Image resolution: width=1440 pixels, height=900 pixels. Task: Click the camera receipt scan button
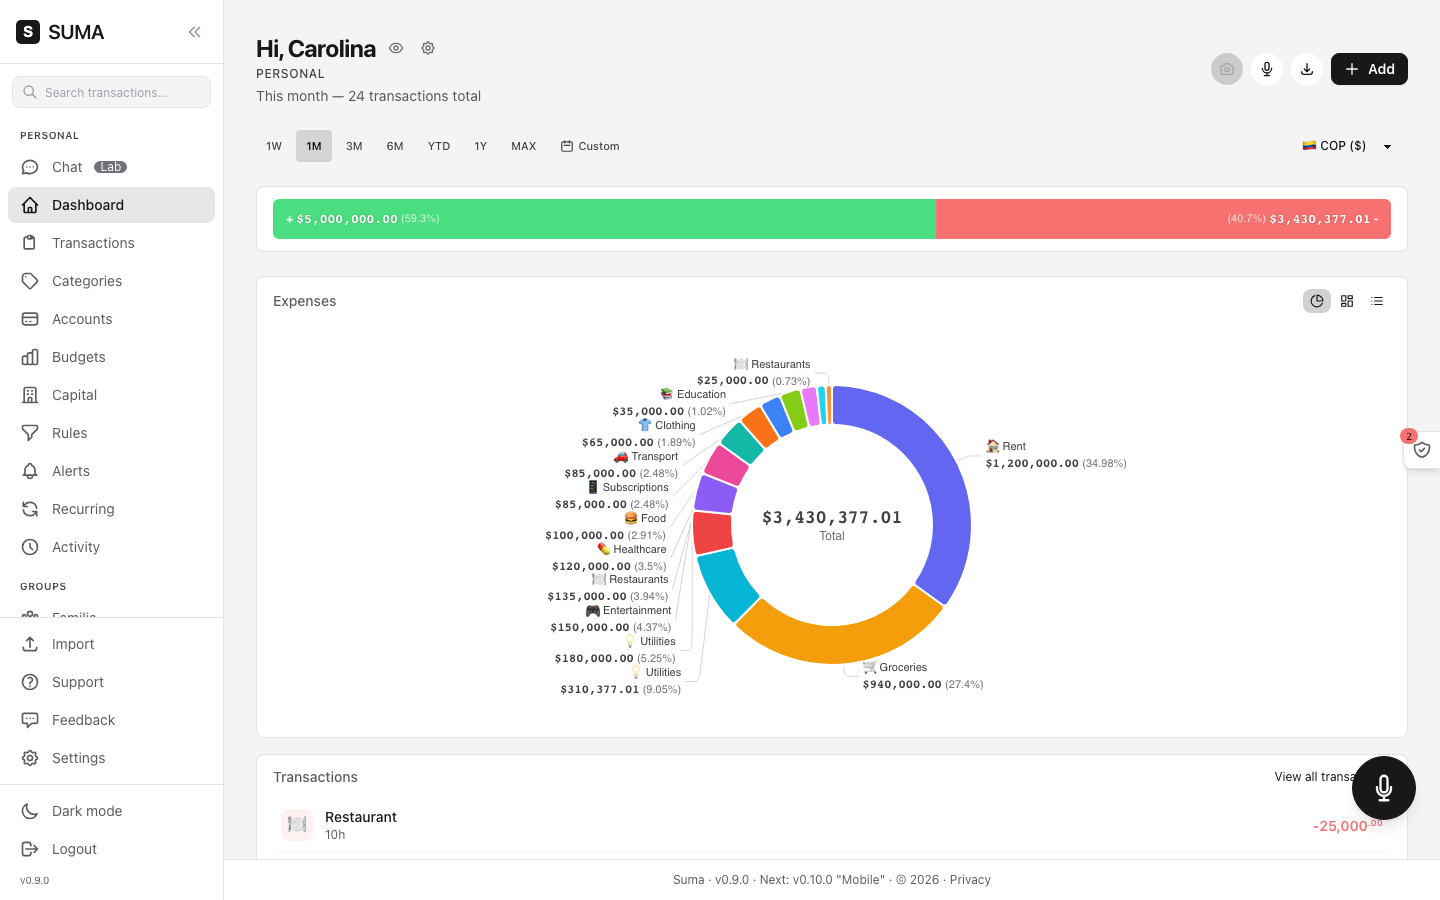pos(1227,69)
